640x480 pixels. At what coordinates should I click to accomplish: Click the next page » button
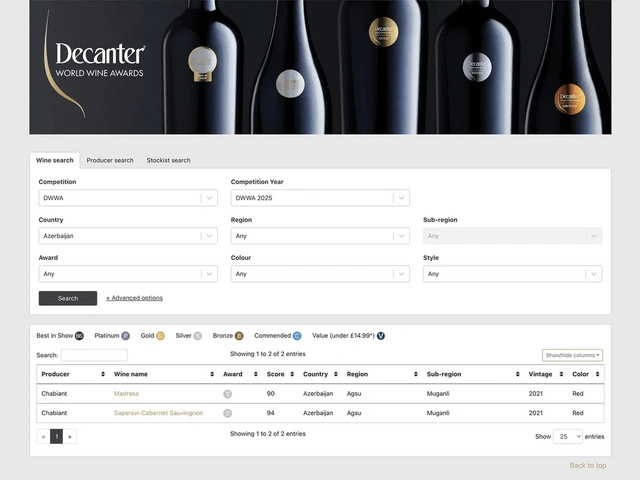point(70,436)
